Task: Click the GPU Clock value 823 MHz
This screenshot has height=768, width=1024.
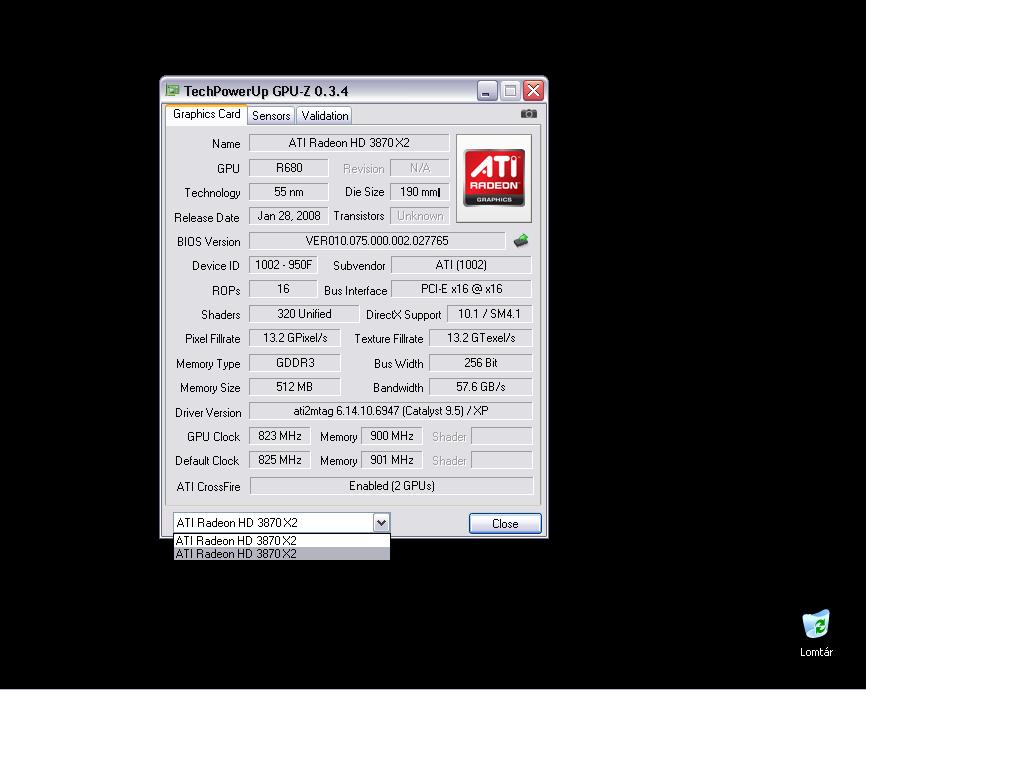Action: click(280, 436)
